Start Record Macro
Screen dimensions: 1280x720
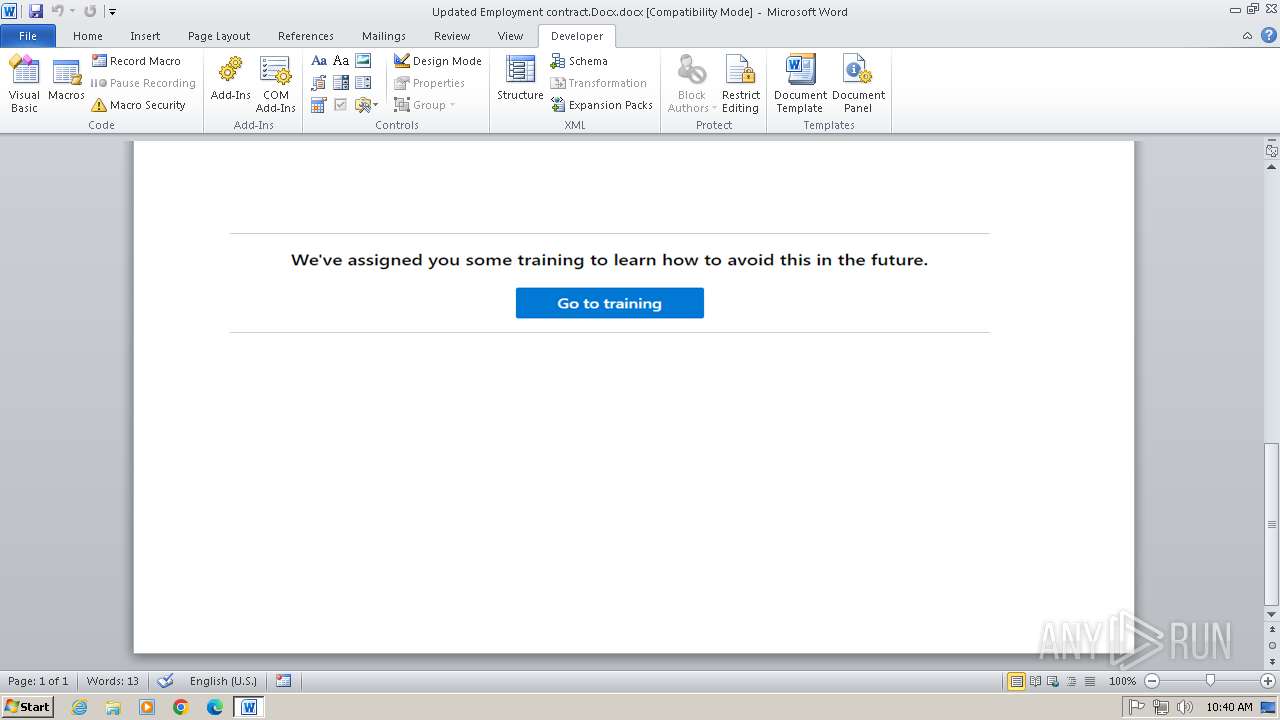pyautogui.click(x=137, y=61)
